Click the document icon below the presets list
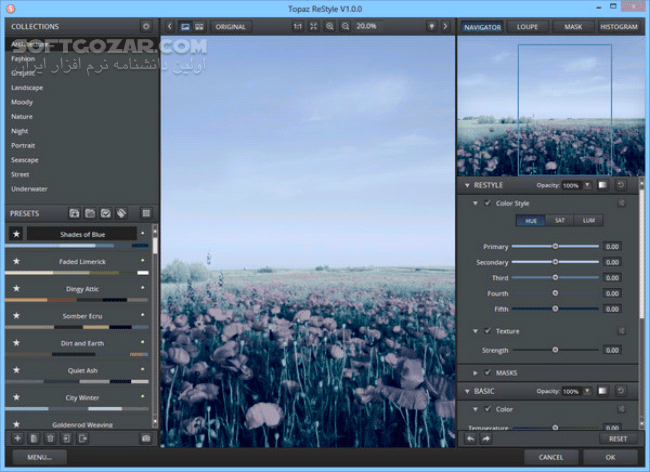The height and width of the screenshot is (472, 650). [34, 438]
